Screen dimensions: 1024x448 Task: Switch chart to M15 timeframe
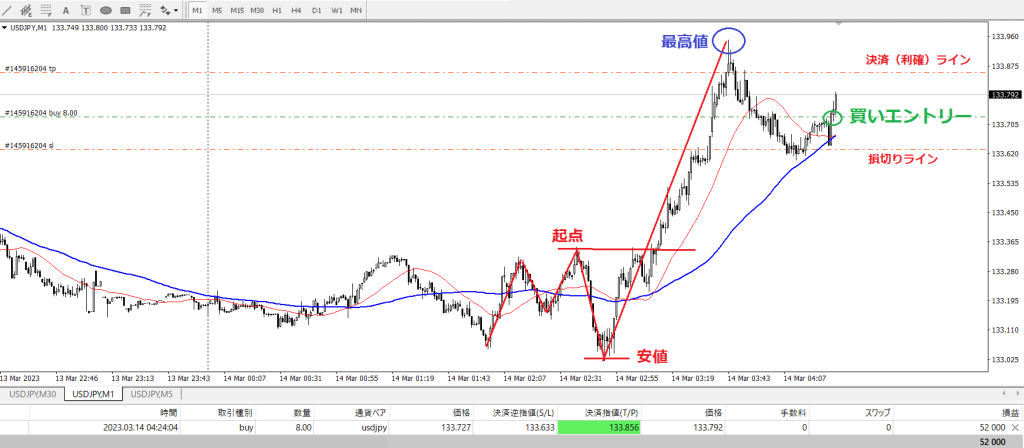pos(237,10)
